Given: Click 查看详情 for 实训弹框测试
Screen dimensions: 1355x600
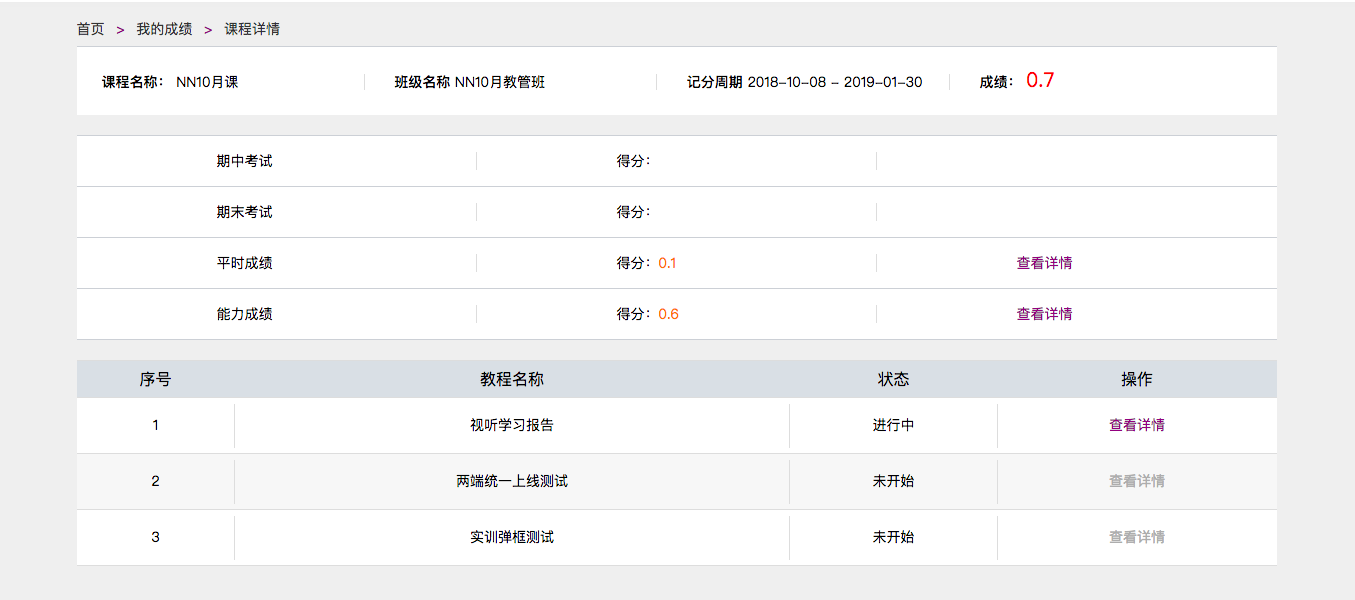Looking at the screenshot, I should coord(1136,537).
